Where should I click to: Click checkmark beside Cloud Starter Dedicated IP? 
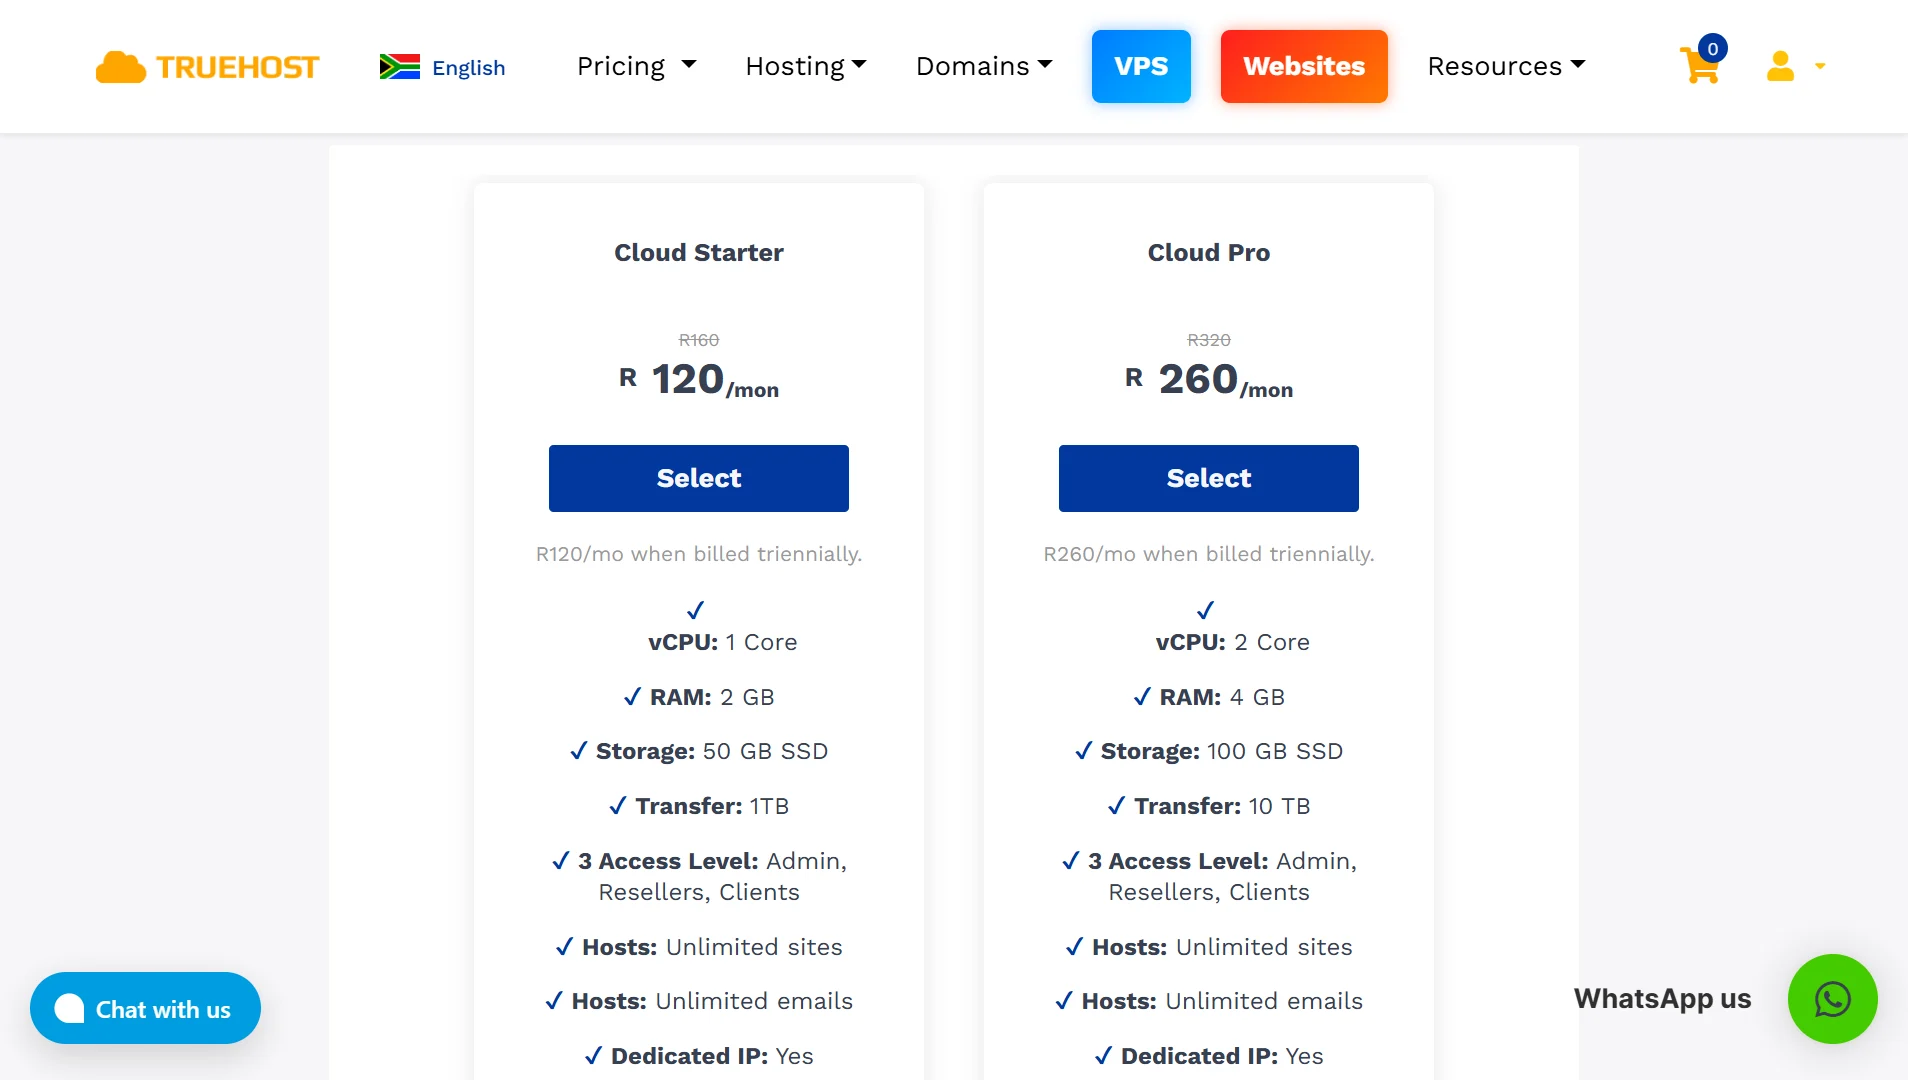[x=593, y=1056]
